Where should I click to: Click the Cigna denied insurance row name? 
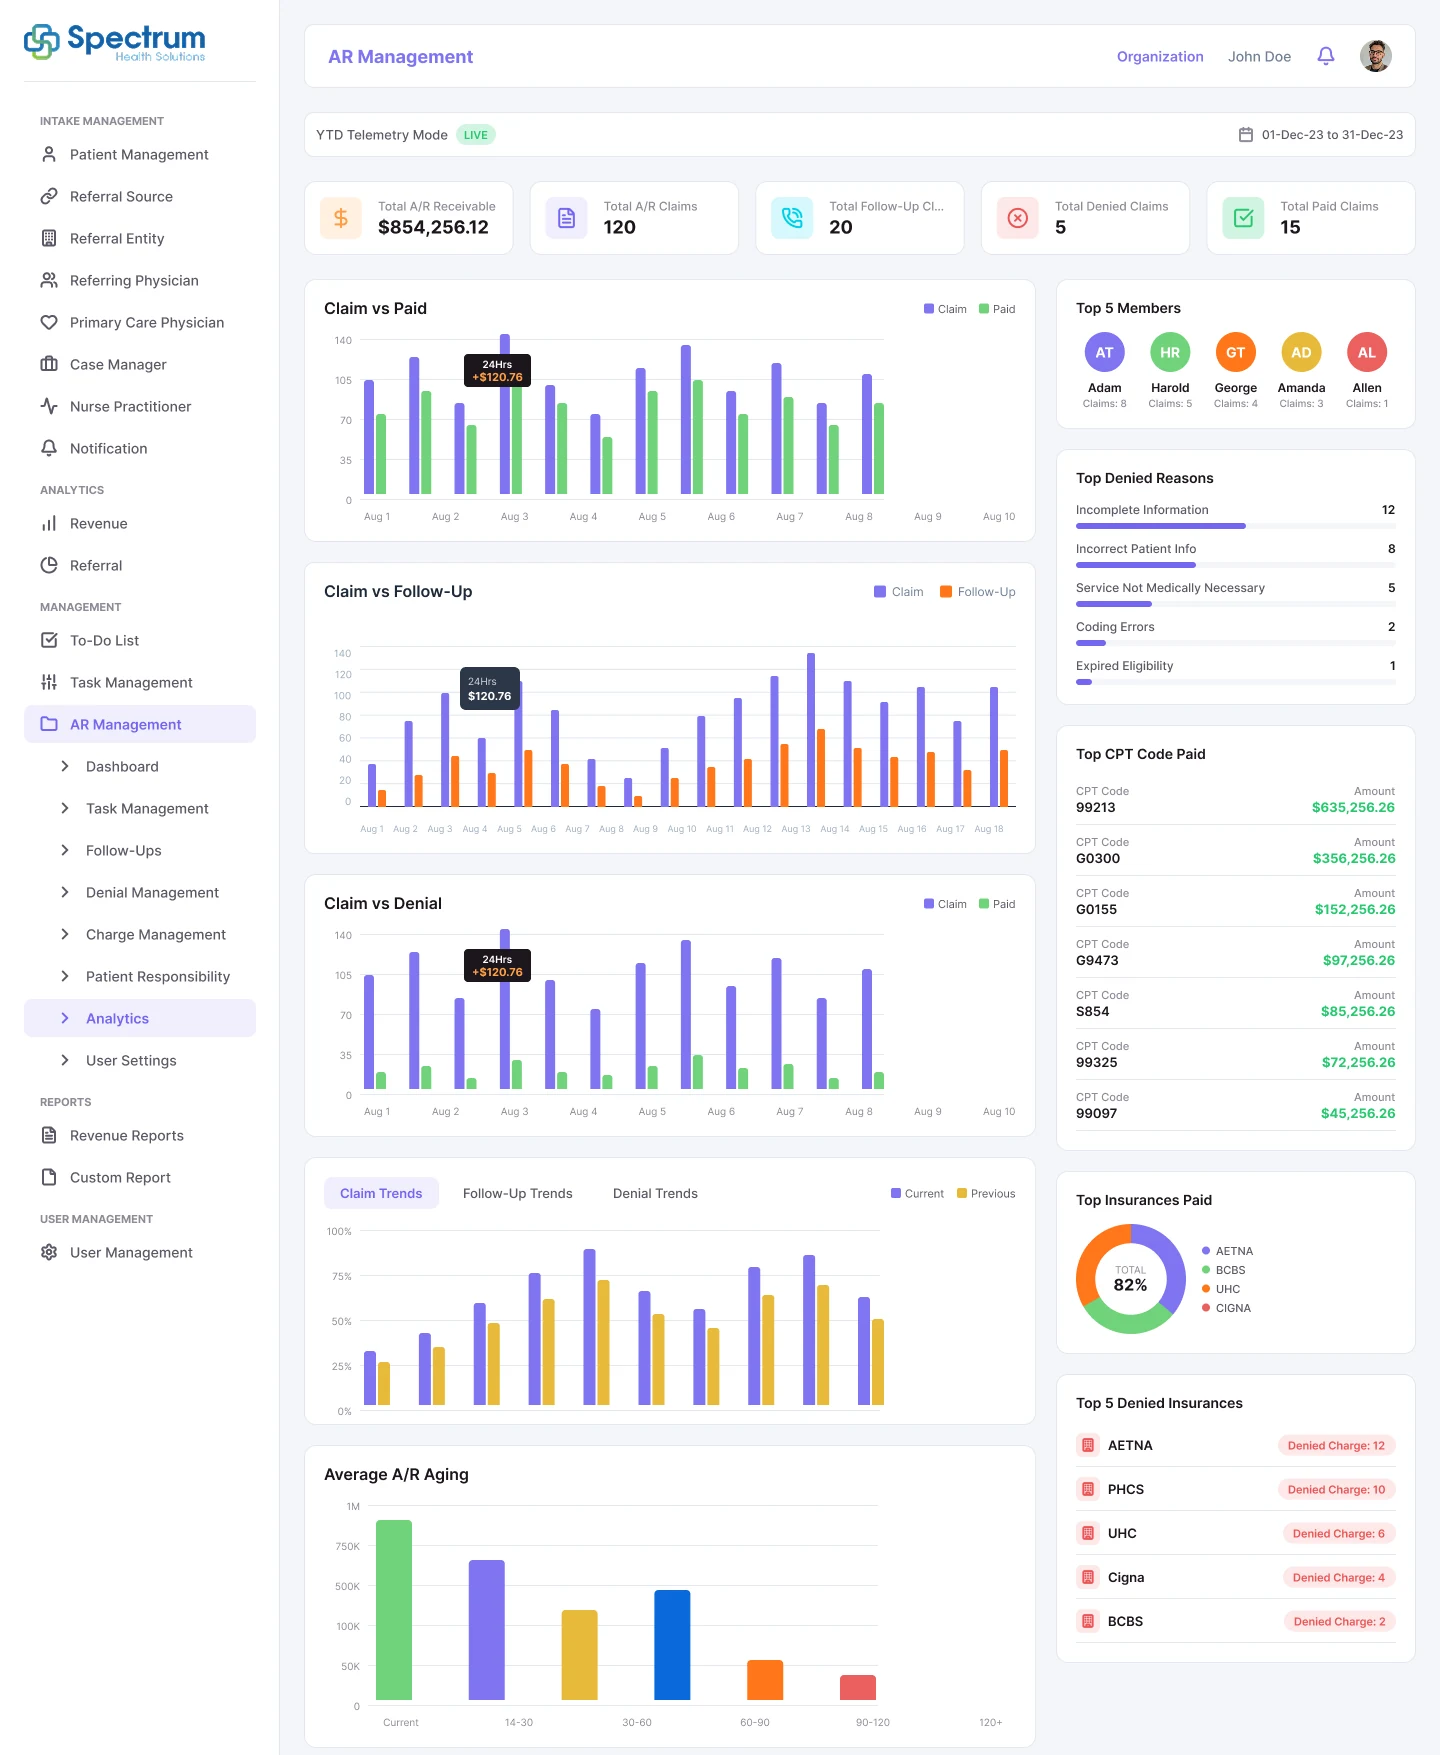[x=1126, y=1578]
